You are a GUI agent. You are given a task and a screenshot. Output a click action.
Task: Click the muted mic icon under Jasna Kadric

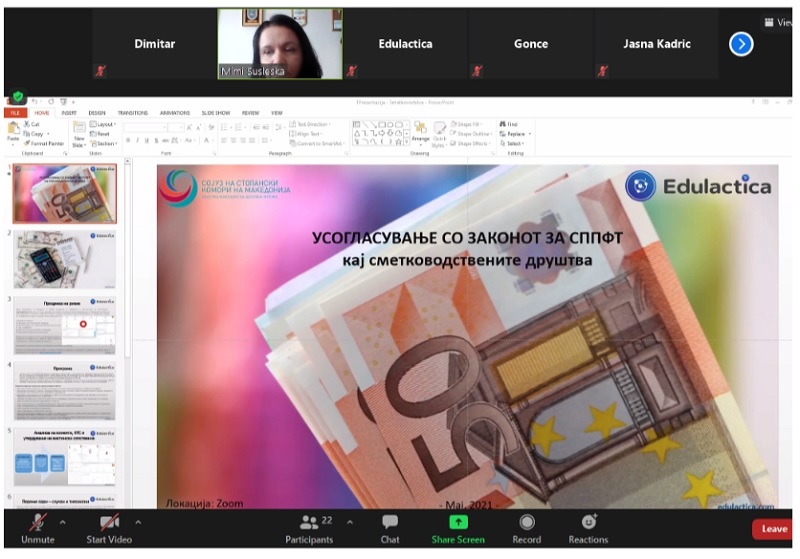(603, 71)
